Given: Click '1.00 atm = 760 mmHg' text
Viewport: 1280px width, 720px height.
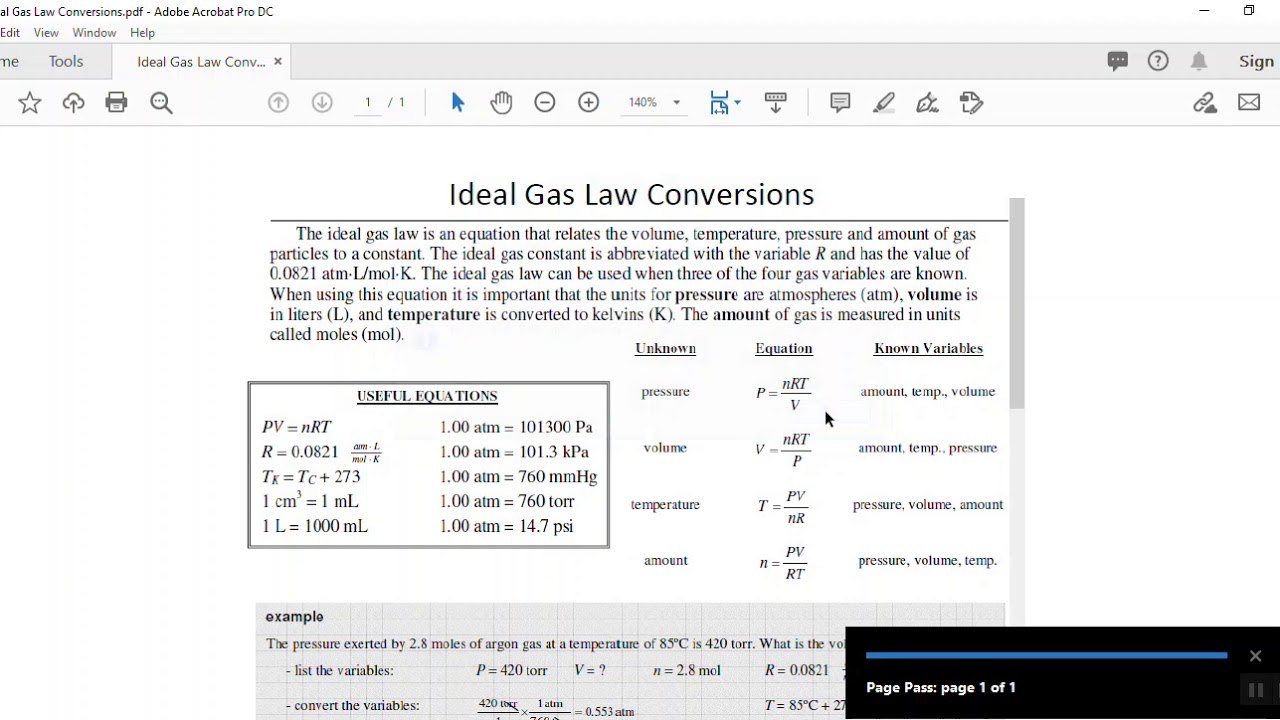Looking at the screenshot, I should (518, 477).
